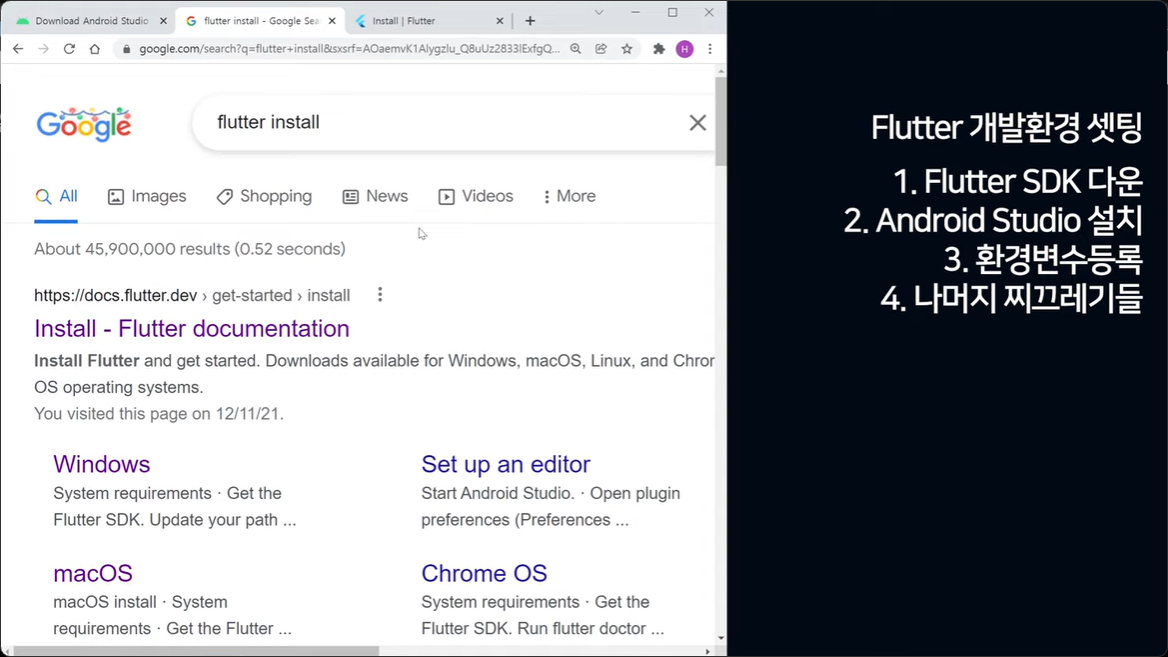Open Install - Flutter documentation link

pyautogui.click(x=191, y=328)
